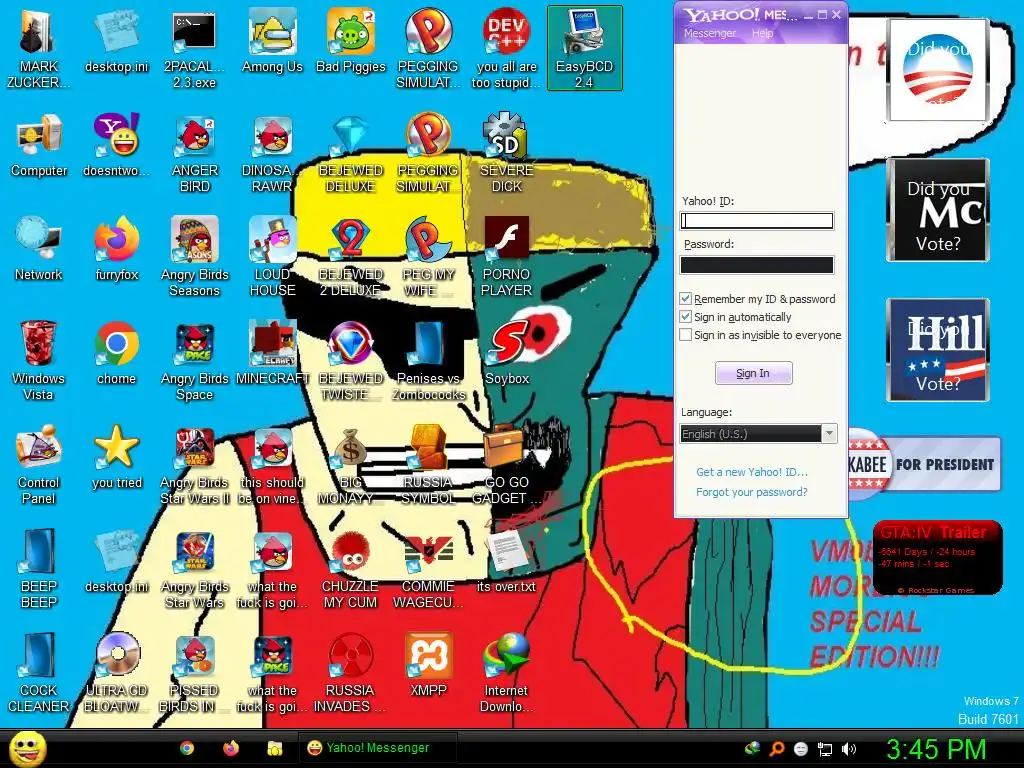Open the CHUZZLE red fuzzball icon
This screenshot has height=768, width=1024.
pyautogui.click(x=351, y=568)
